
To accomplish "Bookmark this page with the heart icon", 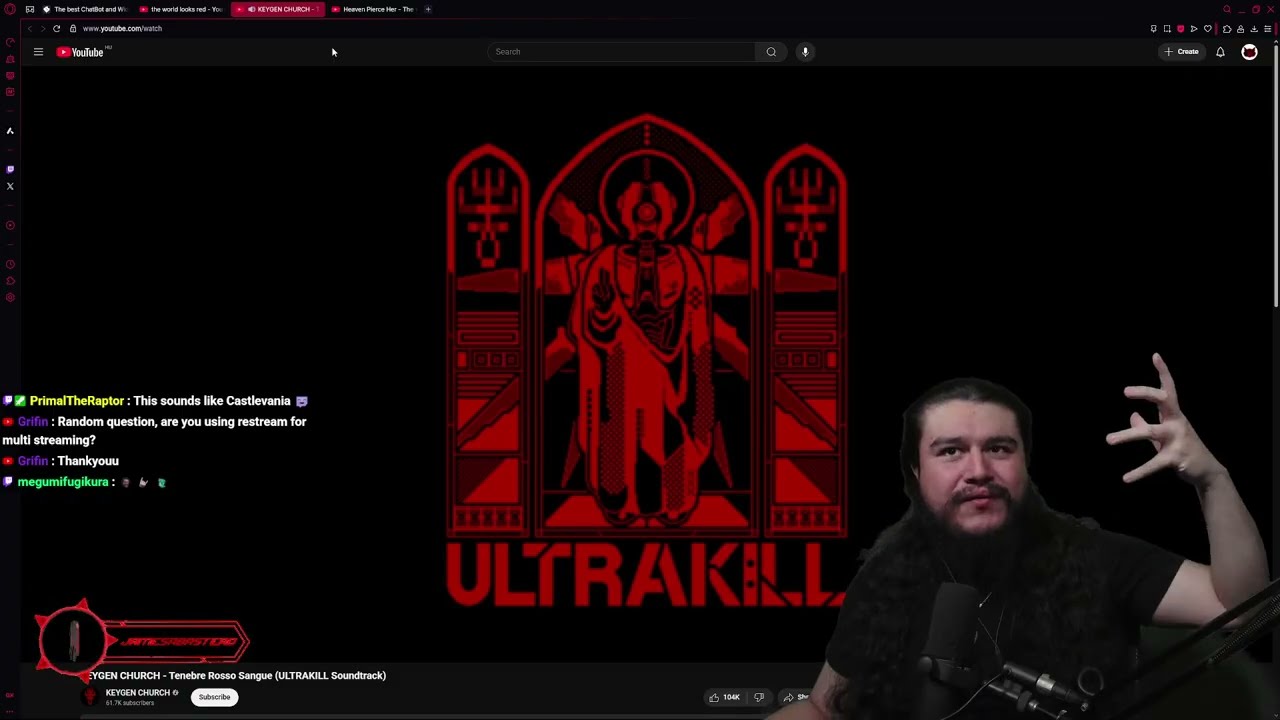I will (1207, 29).
